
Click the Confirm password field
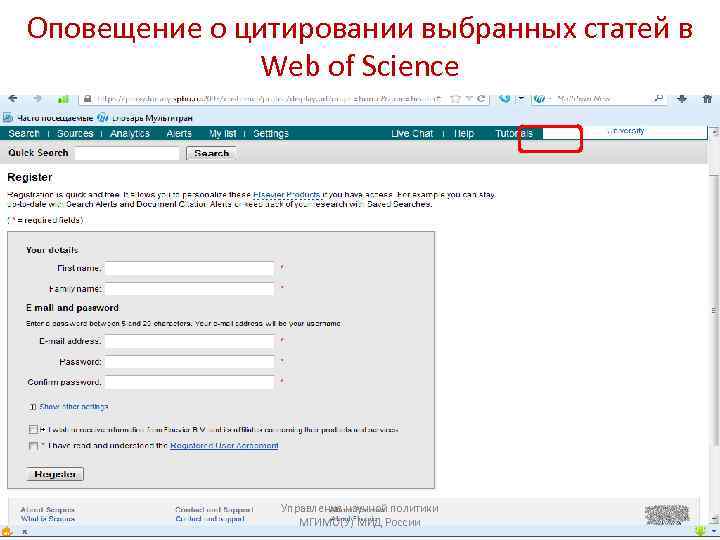(189, 382)
